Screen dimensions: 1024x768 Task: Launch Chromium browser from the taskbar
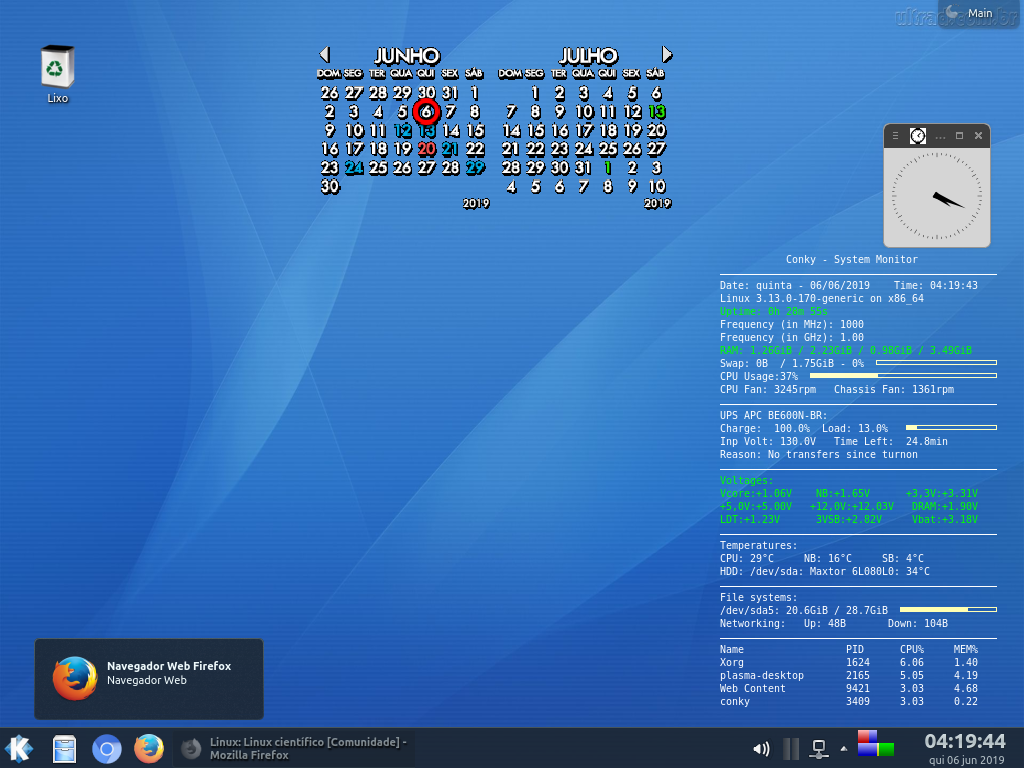pos(106,748)
